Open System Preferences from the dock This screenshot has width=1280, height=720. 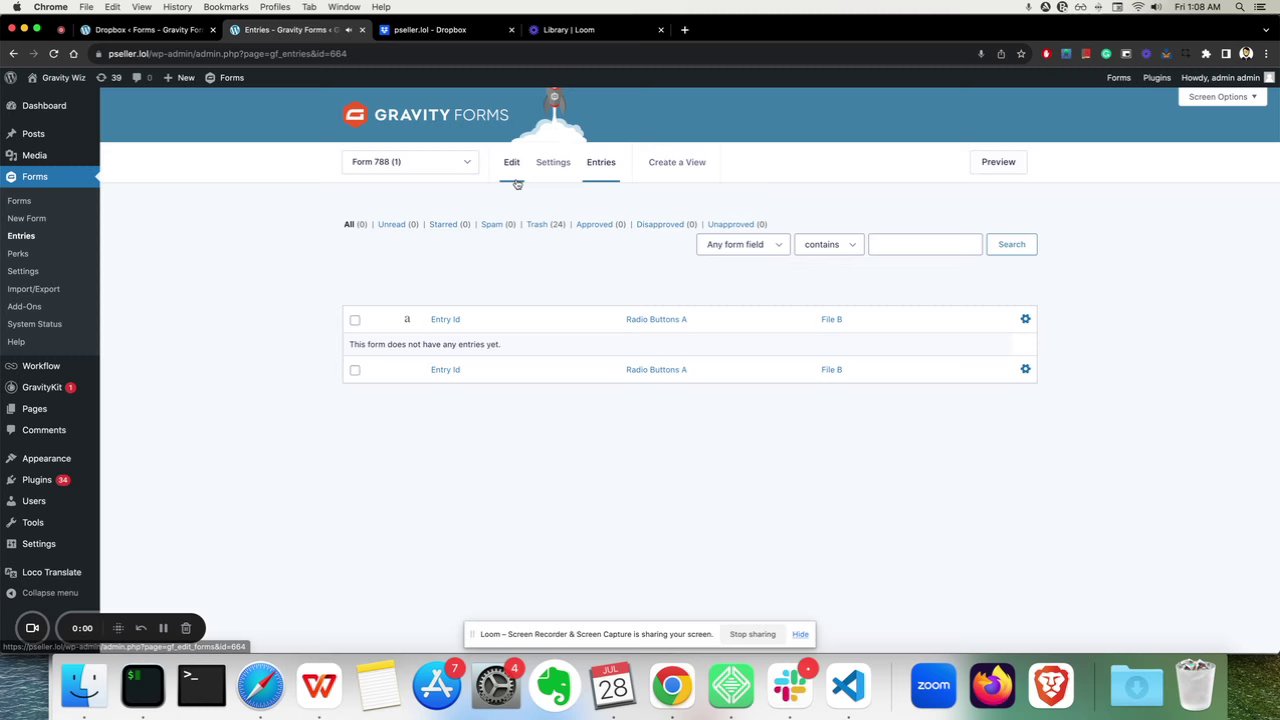pos(495,685)
